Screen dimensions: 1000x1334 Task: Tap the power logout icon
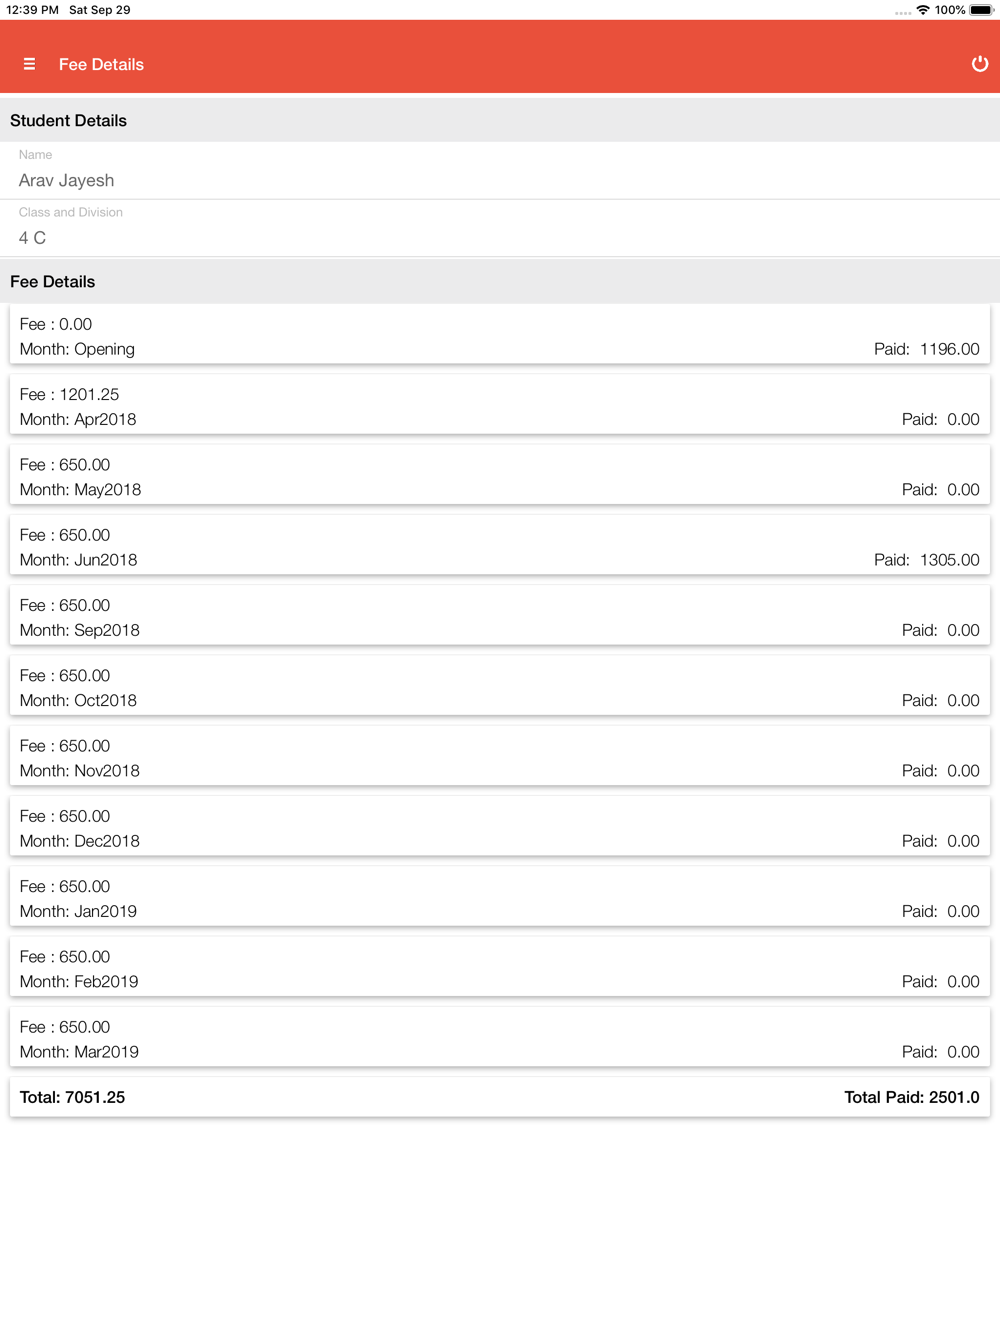coord(980,64)
